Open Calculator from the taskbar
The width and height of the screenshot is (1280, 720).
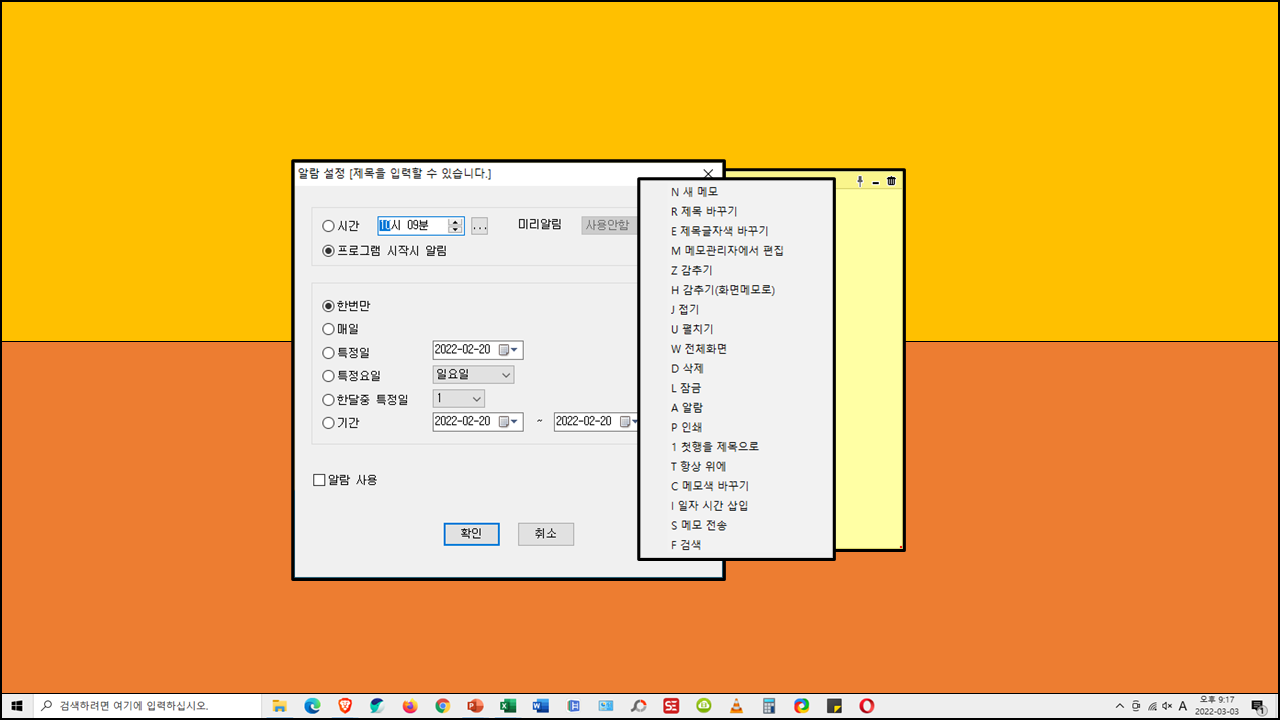(x=769, y=705)
